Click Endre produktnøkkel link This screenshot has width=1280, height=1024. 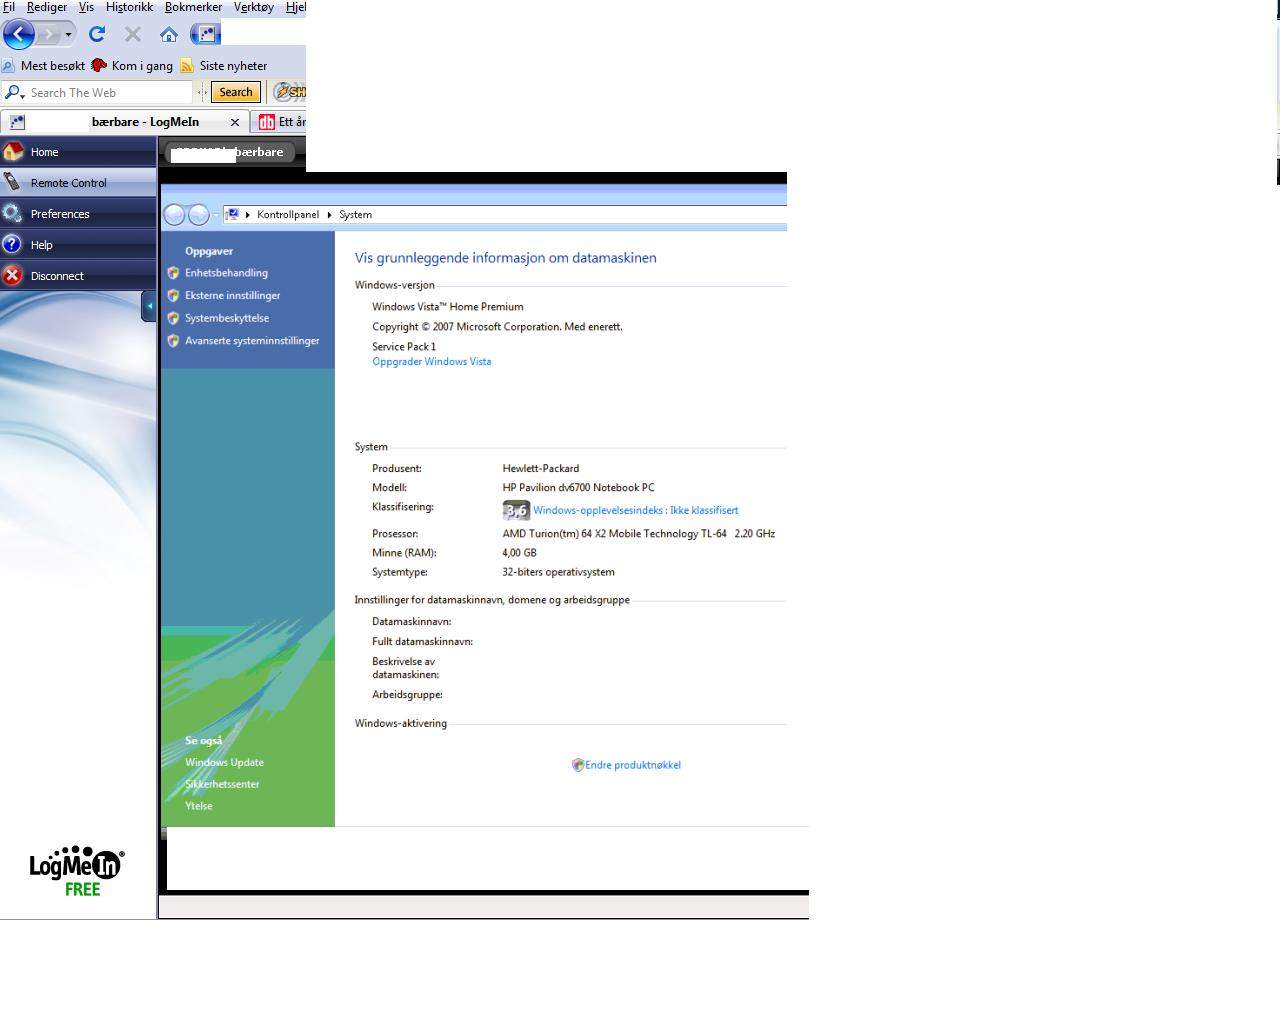633,765
